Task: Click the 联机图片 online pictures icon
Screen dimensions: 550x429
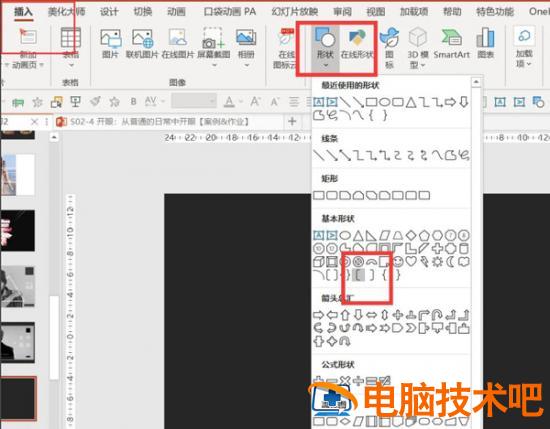Action: tap(142, 43)
